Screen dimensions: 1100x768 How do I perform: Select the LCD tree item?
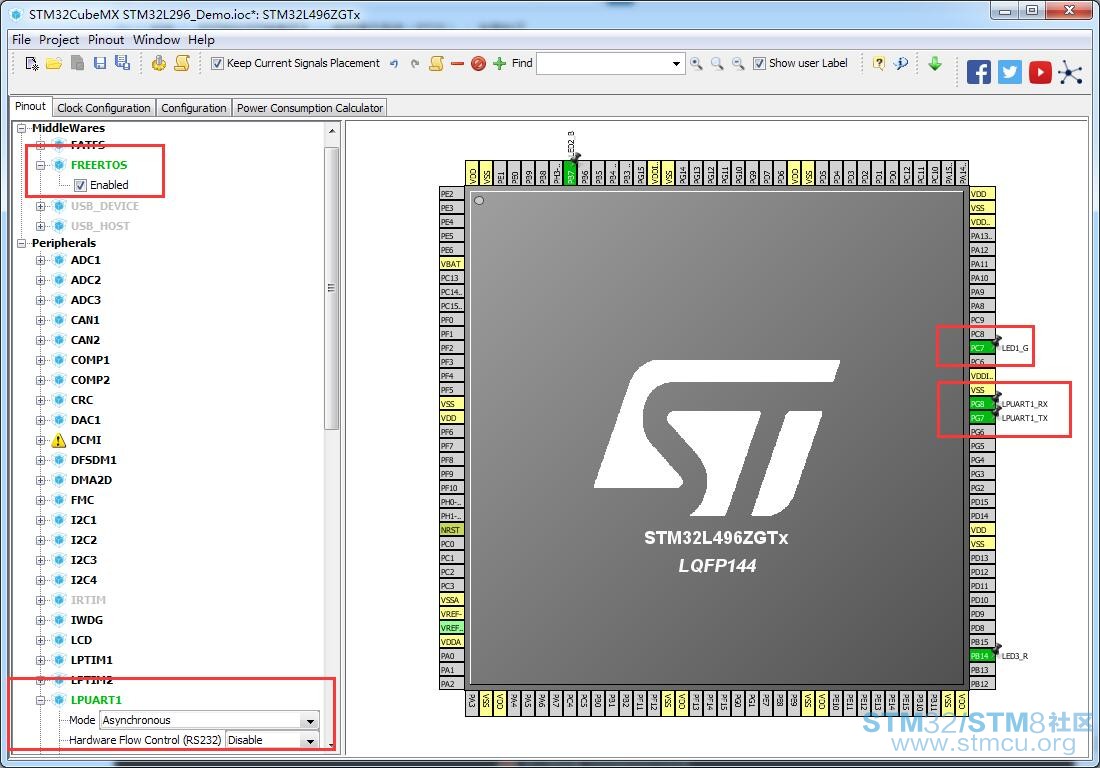coord(81,640)
